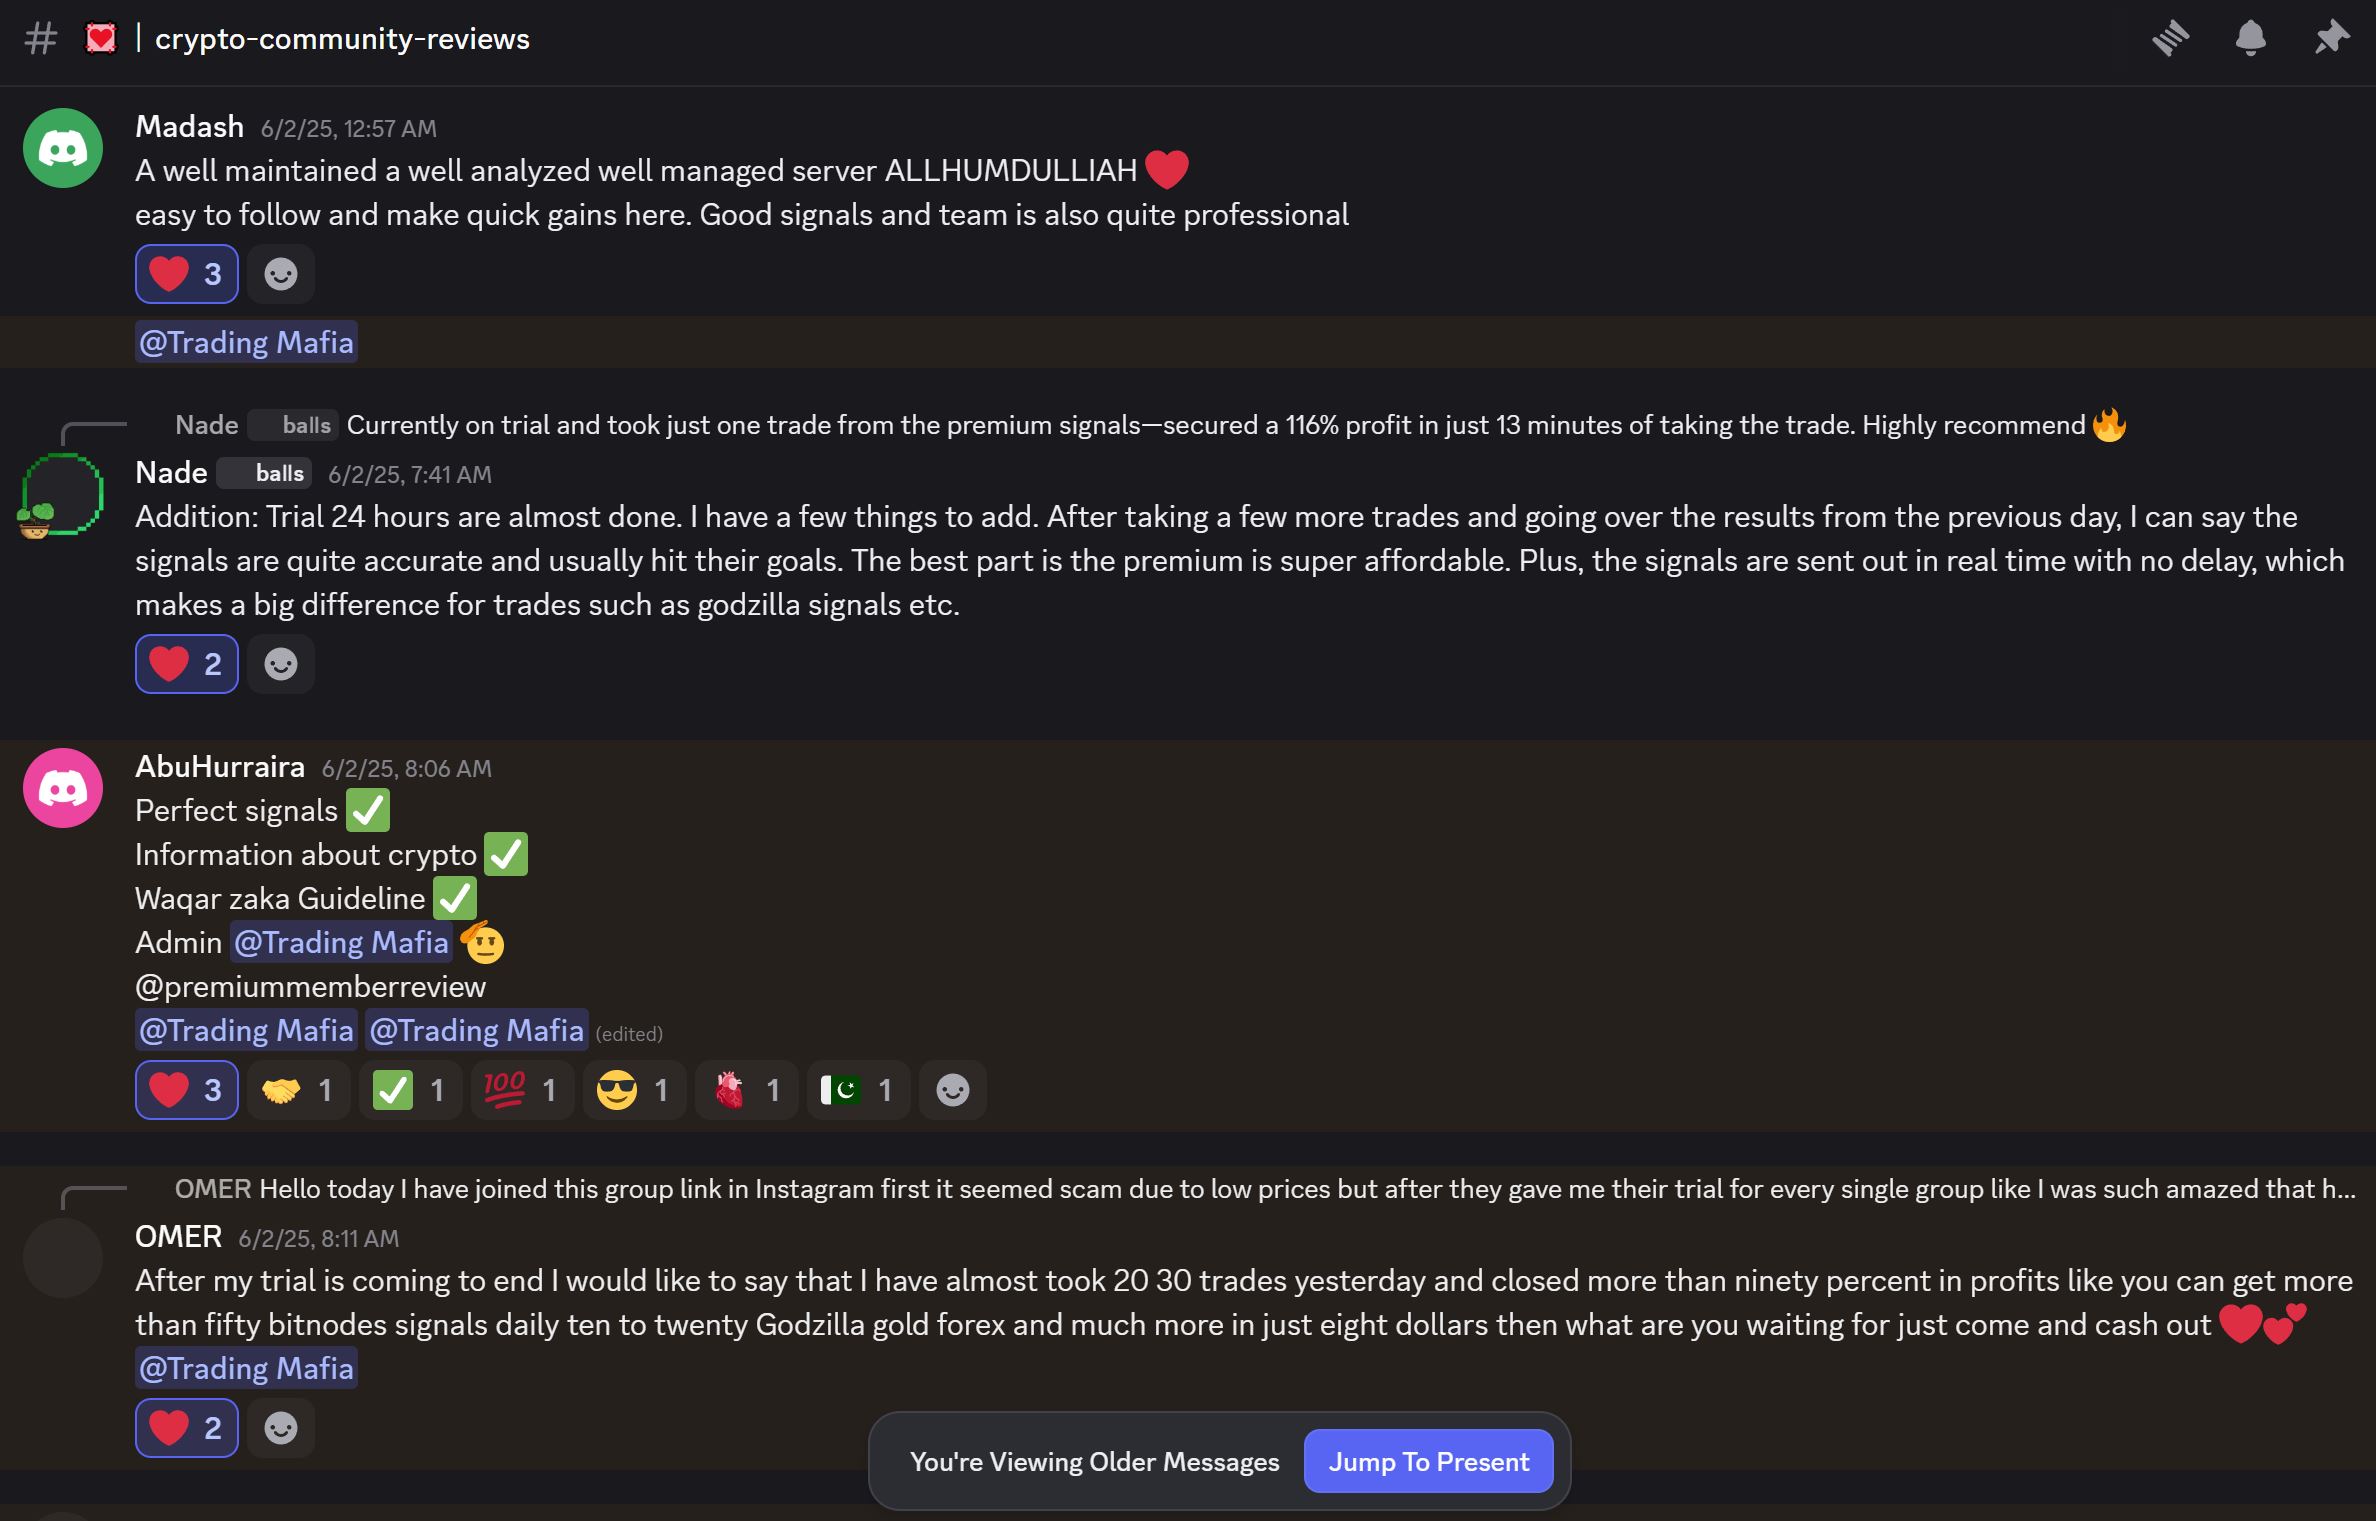Open the threads icon in channel header
Screen dimensions: 2376x1521
pyautogui.click(x=2170, y=39)
